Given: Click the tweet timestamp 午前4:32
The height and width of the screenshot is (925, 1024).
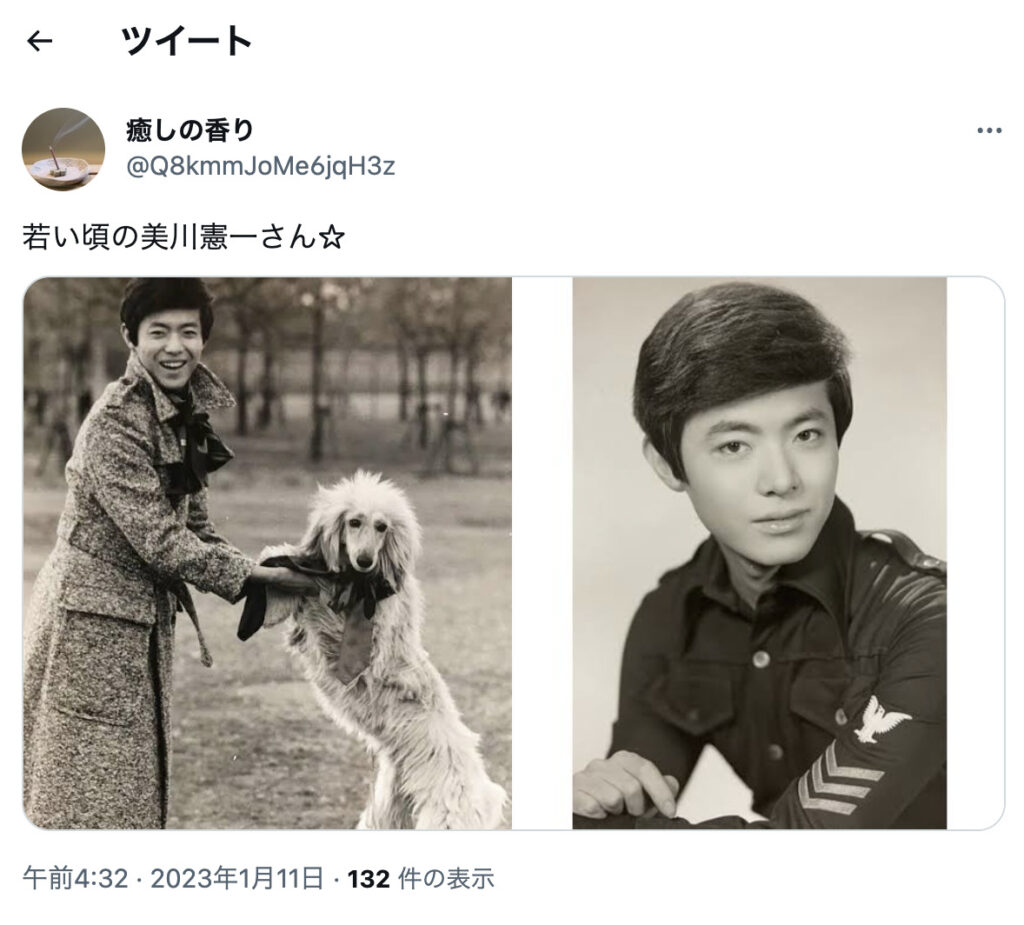Looking at the screenshot, I should [x=75, y=879].
